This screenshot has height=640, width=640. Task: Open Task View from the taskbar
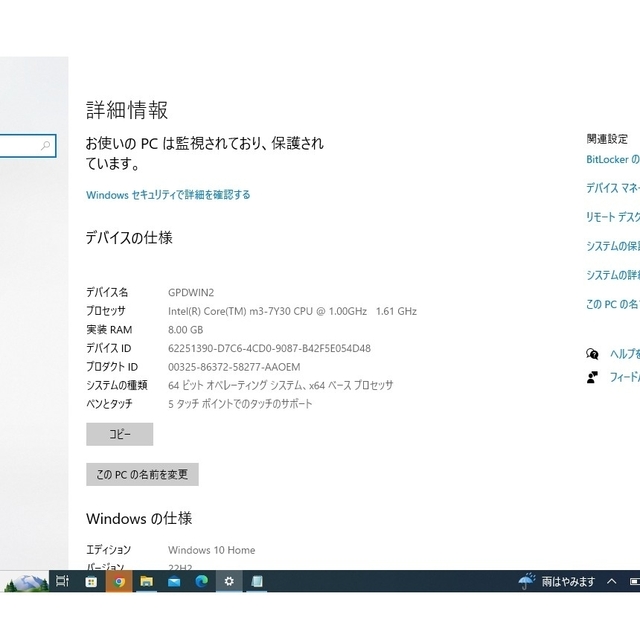pyautogui.click(x=62, y=581)
